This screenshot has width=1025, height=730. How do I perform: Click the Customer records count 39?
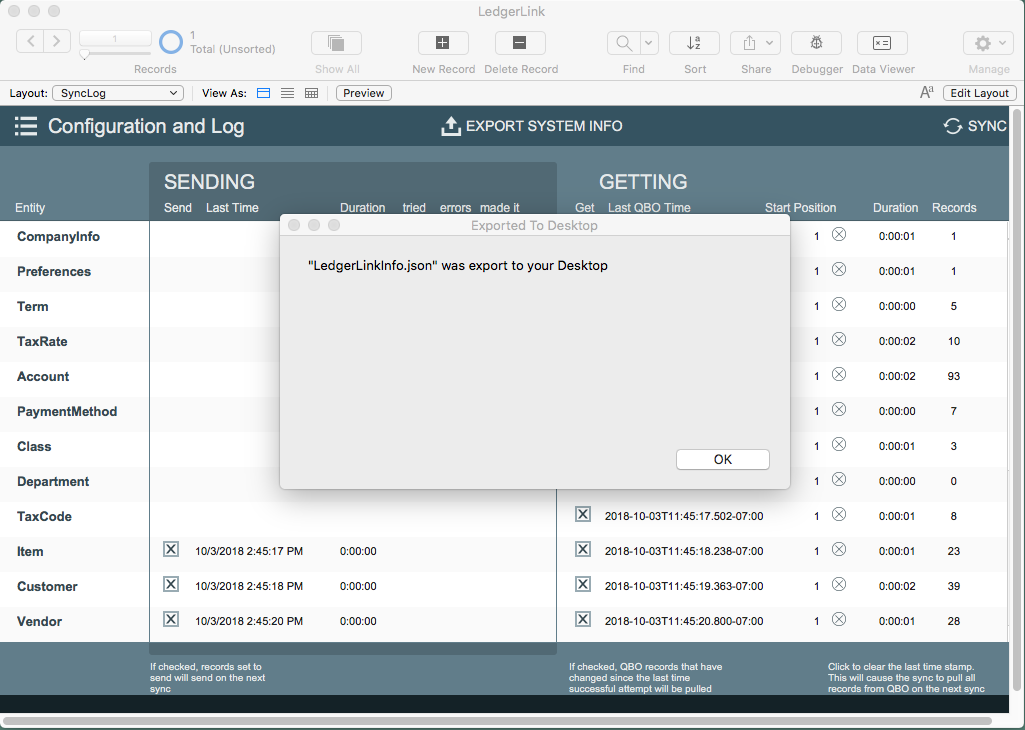954,586
